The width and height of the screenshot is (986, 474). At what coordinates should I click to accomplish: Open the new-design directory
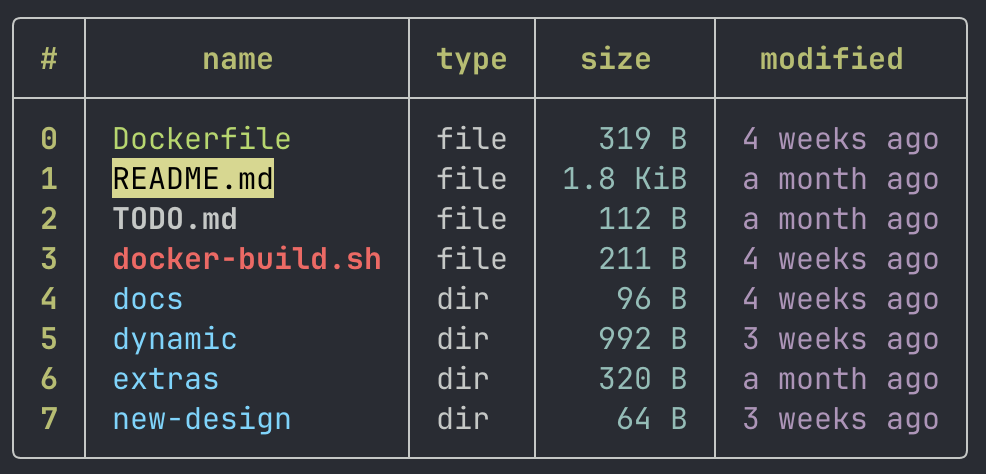tap(202, 419)
